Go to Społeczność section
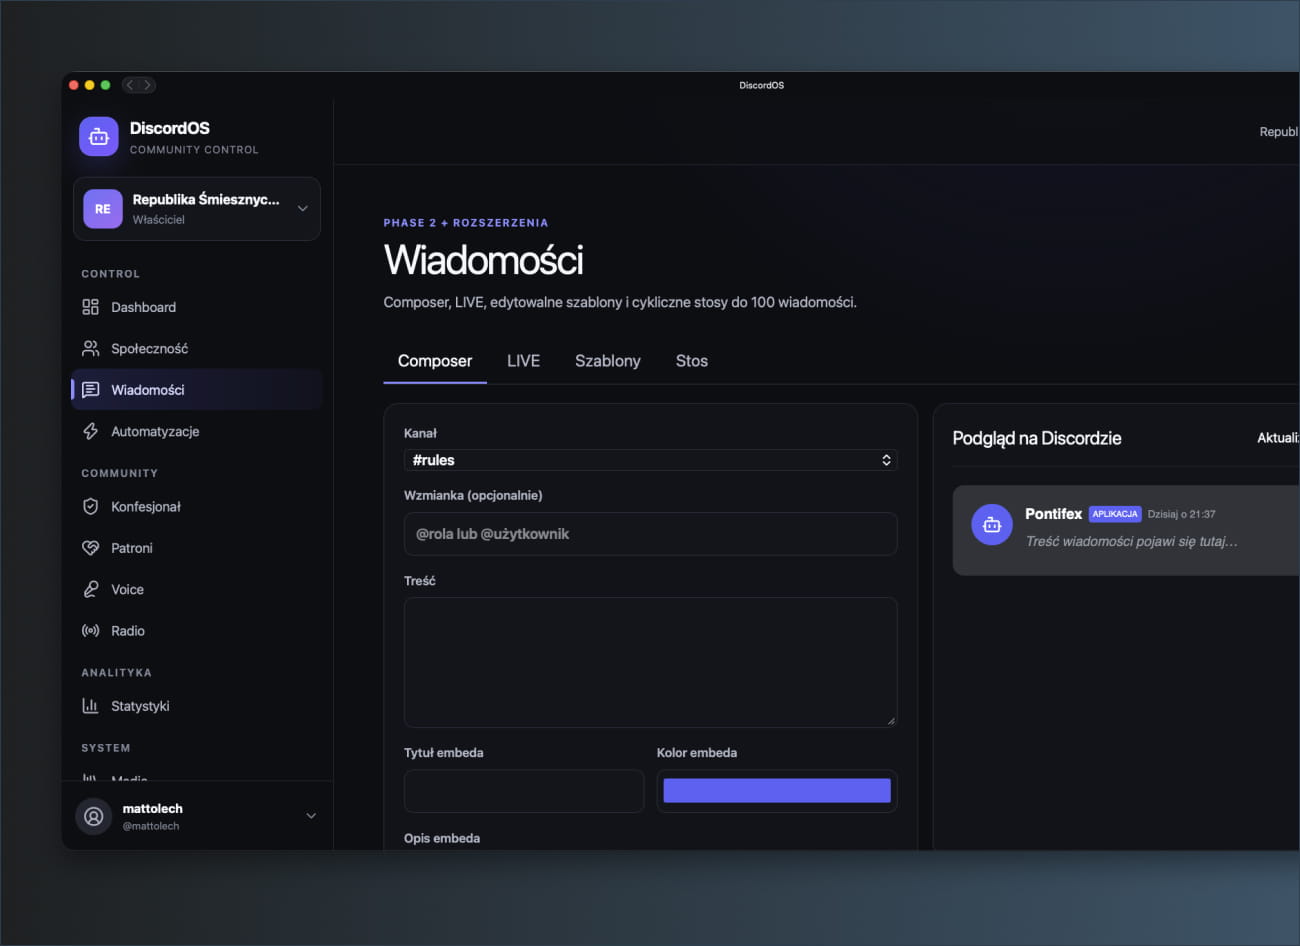1300x946 pixels. pos(197,348)
